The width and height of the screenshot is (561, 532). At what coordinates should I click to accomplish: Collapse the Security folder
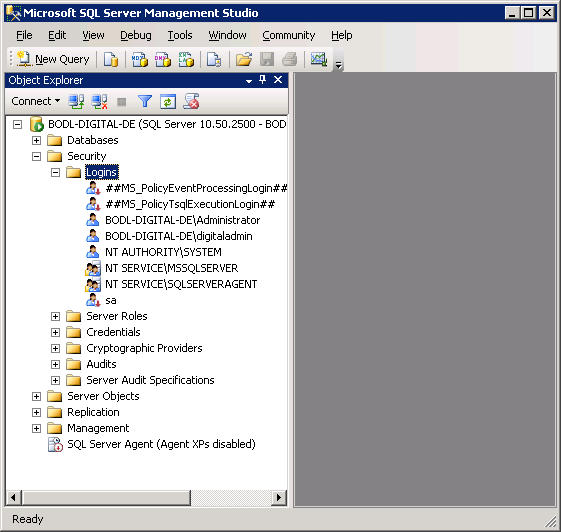coord(36,157)
